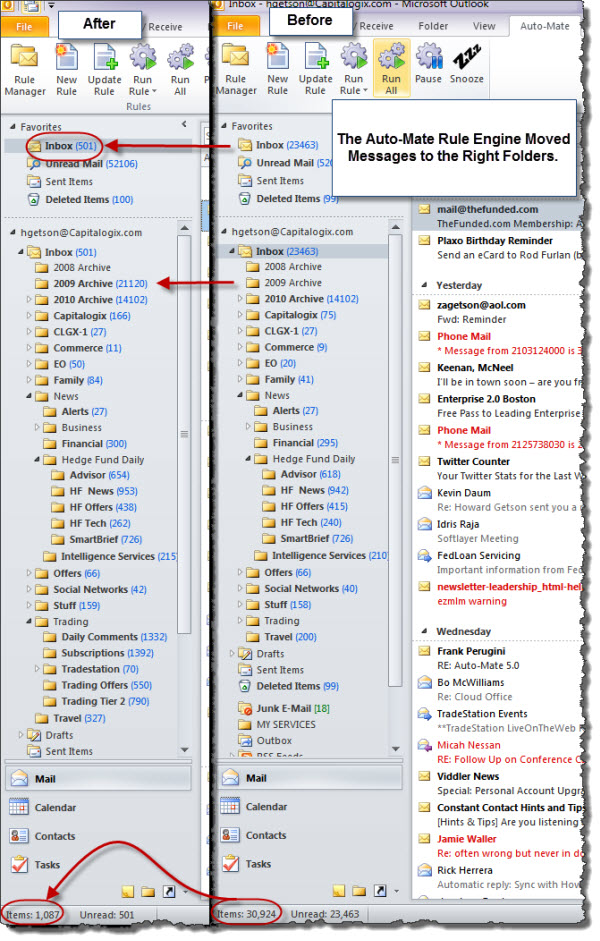The width and height of the screenshot is (600, 941).
Task: Pause the Auto-Mate rule engine
Action: pyautogui.click(x=428, y=63)
